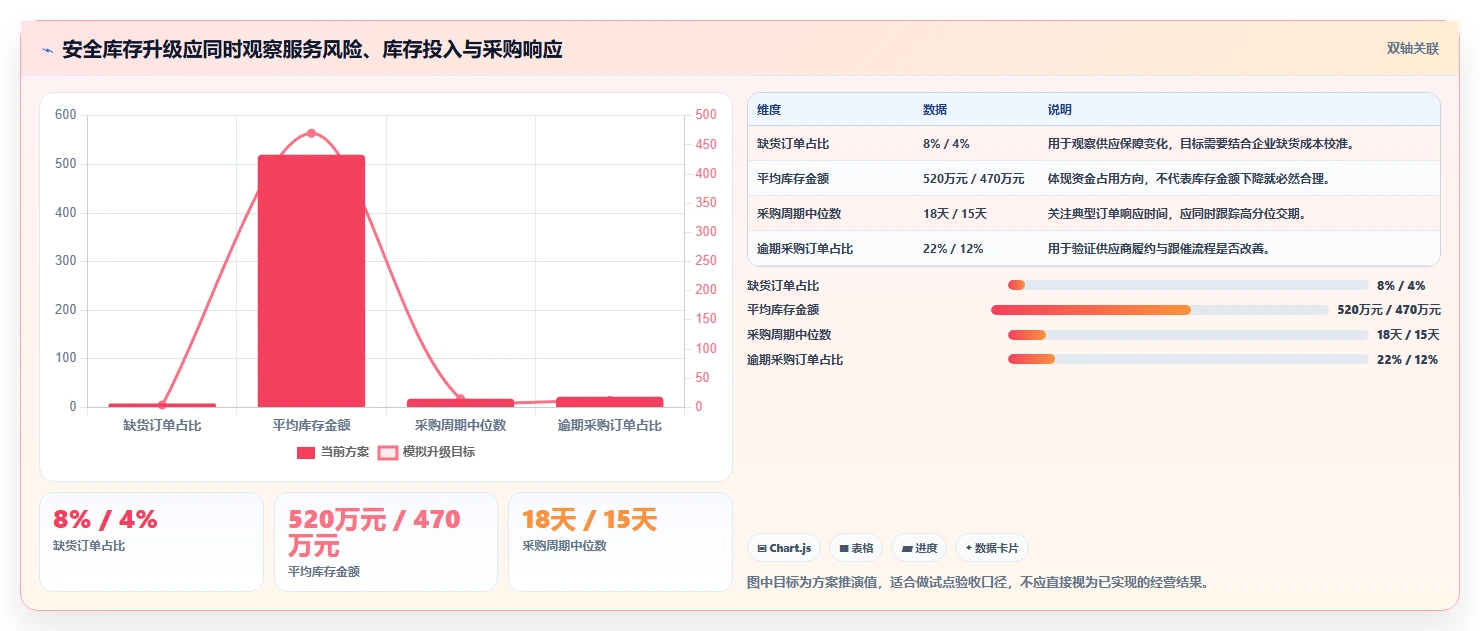This screenshot has width=1480, height=631.
Task: Click the 18天 / 15天 data card
Action: point(620,542)
